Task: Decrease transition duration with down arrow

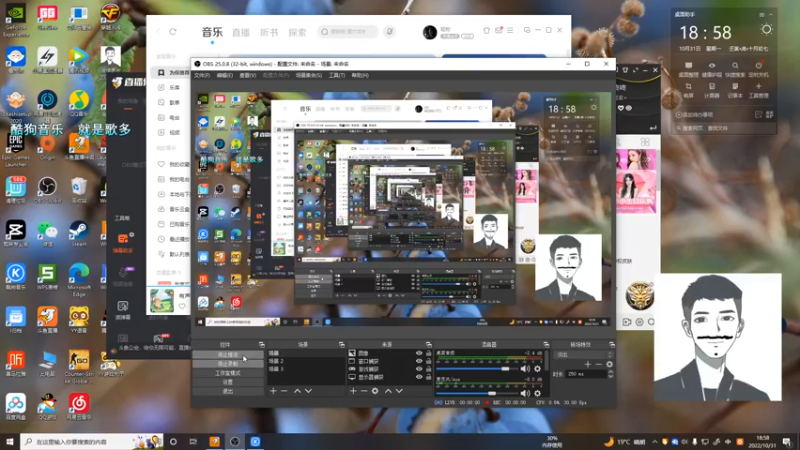Action: 610,376
